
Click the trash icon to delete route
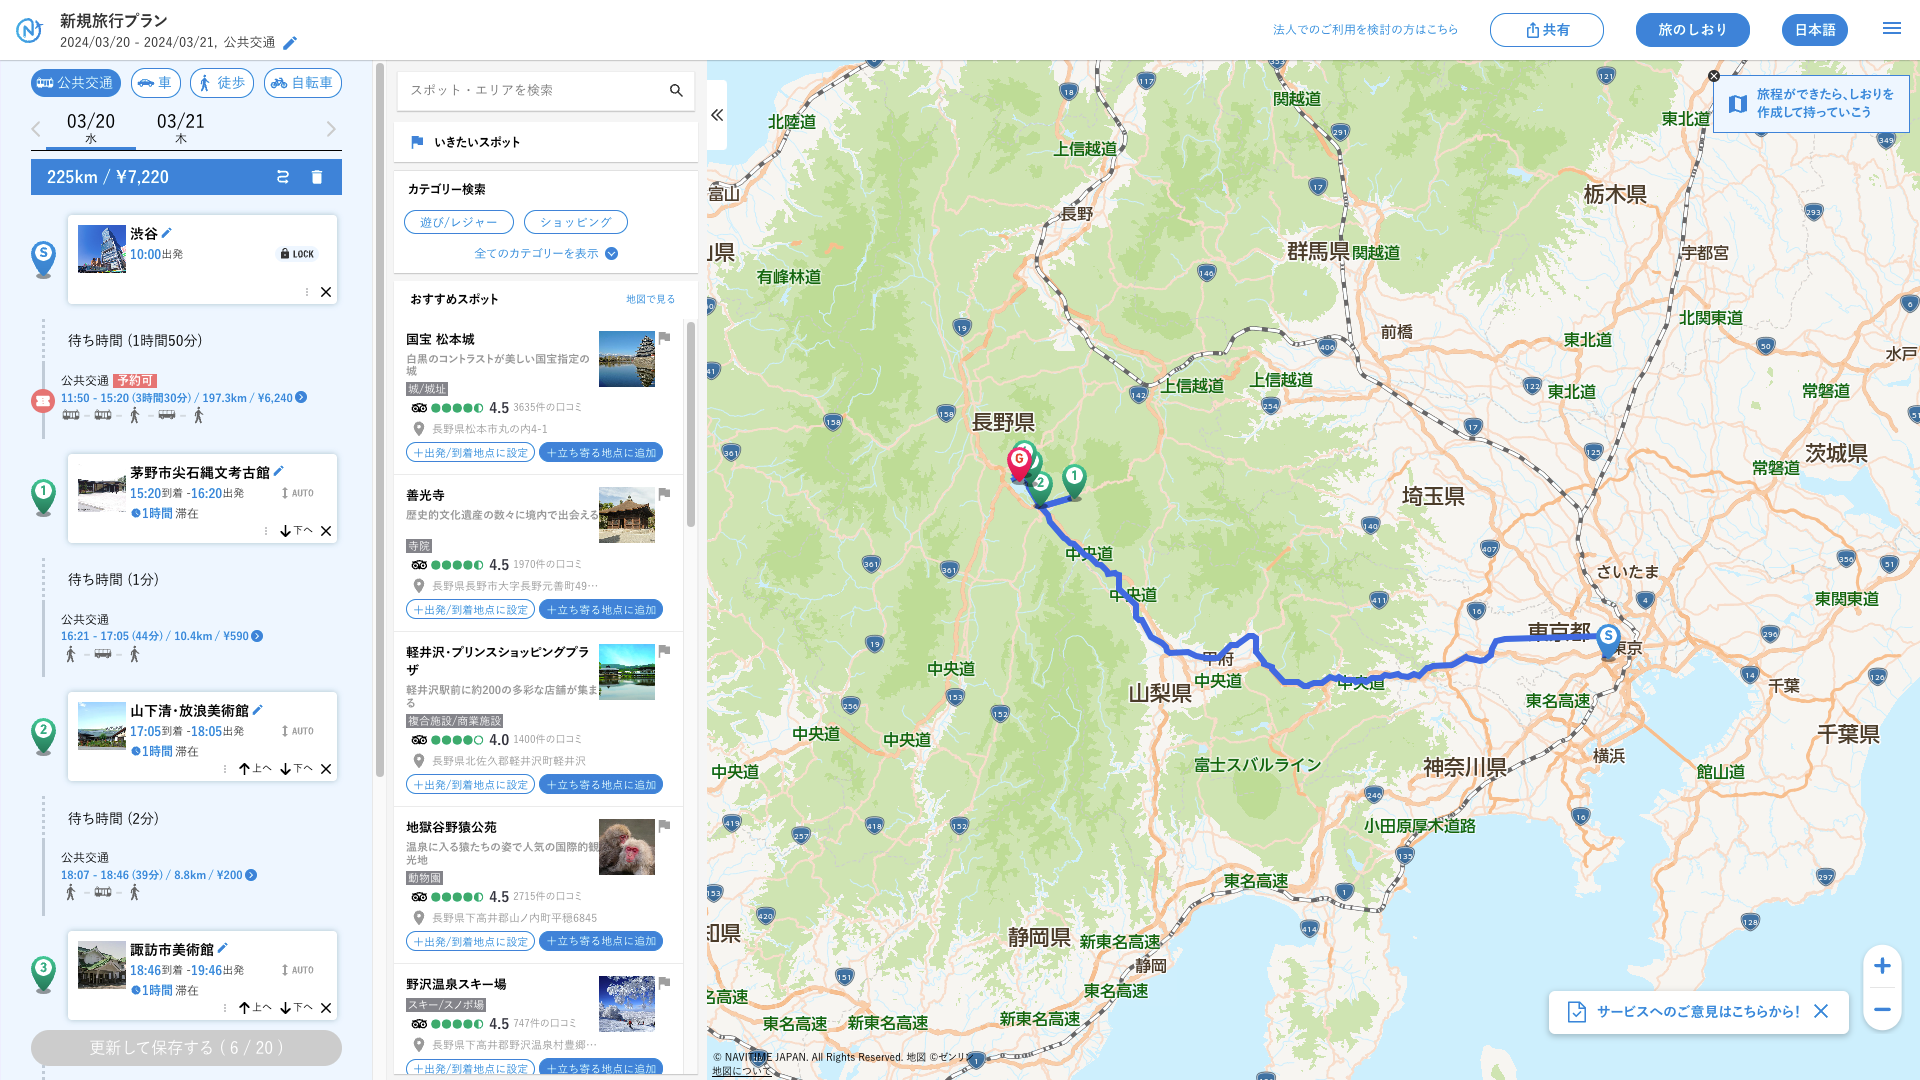click(317, 177)
